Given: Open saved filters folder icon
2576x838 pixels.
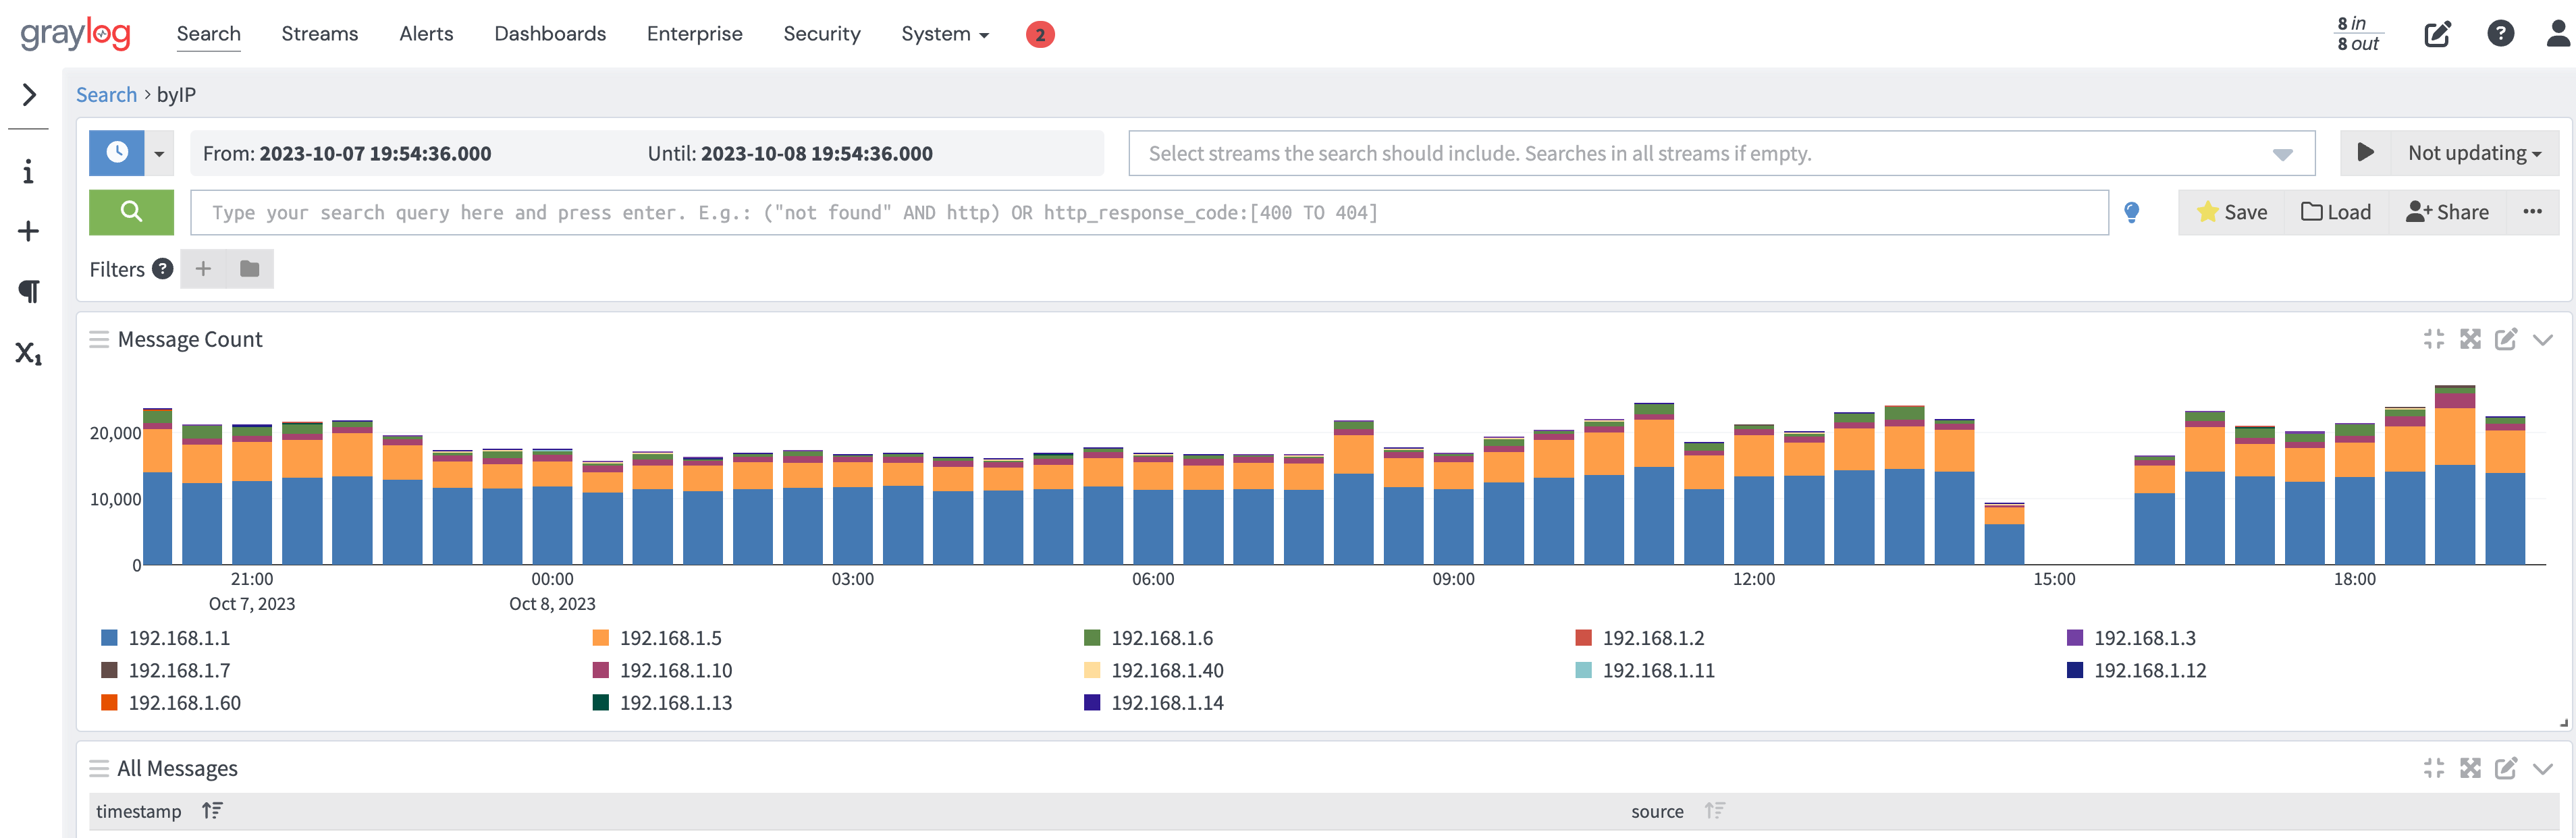Looking at the screenshot, I should click(x=250, y=269).
